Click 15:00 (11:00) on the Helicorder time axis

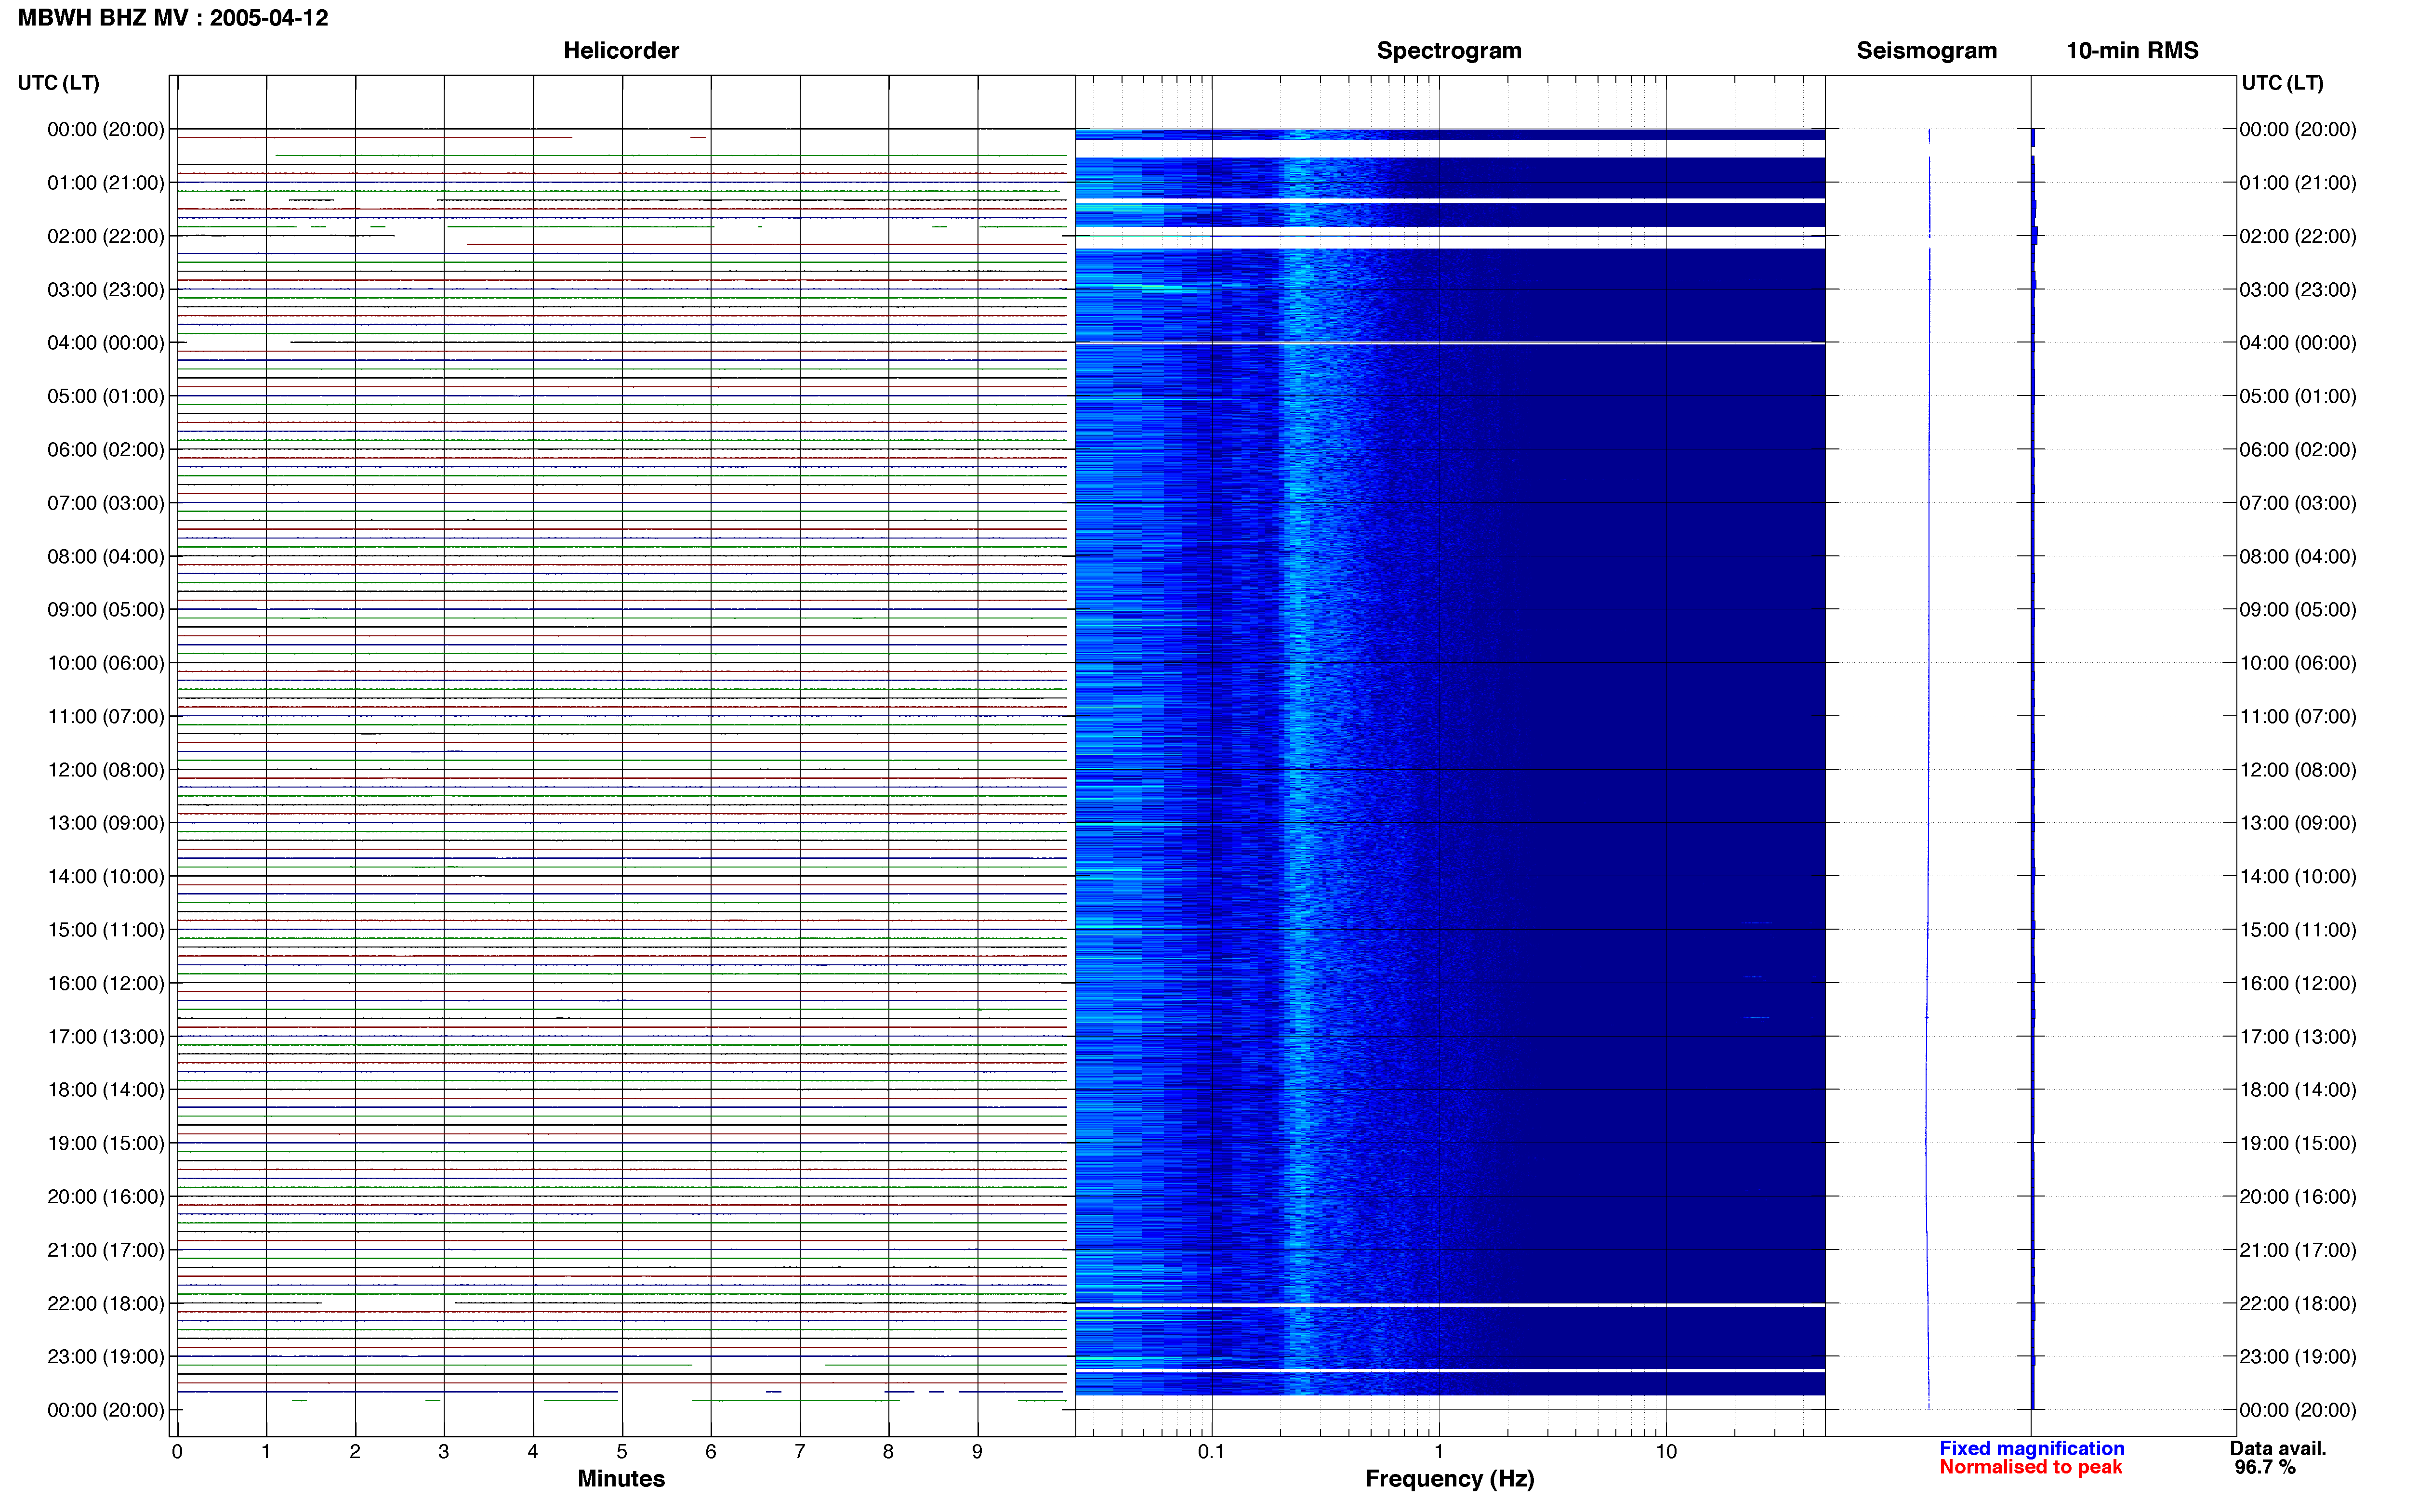pyautogui.click(x=106, y=930)
